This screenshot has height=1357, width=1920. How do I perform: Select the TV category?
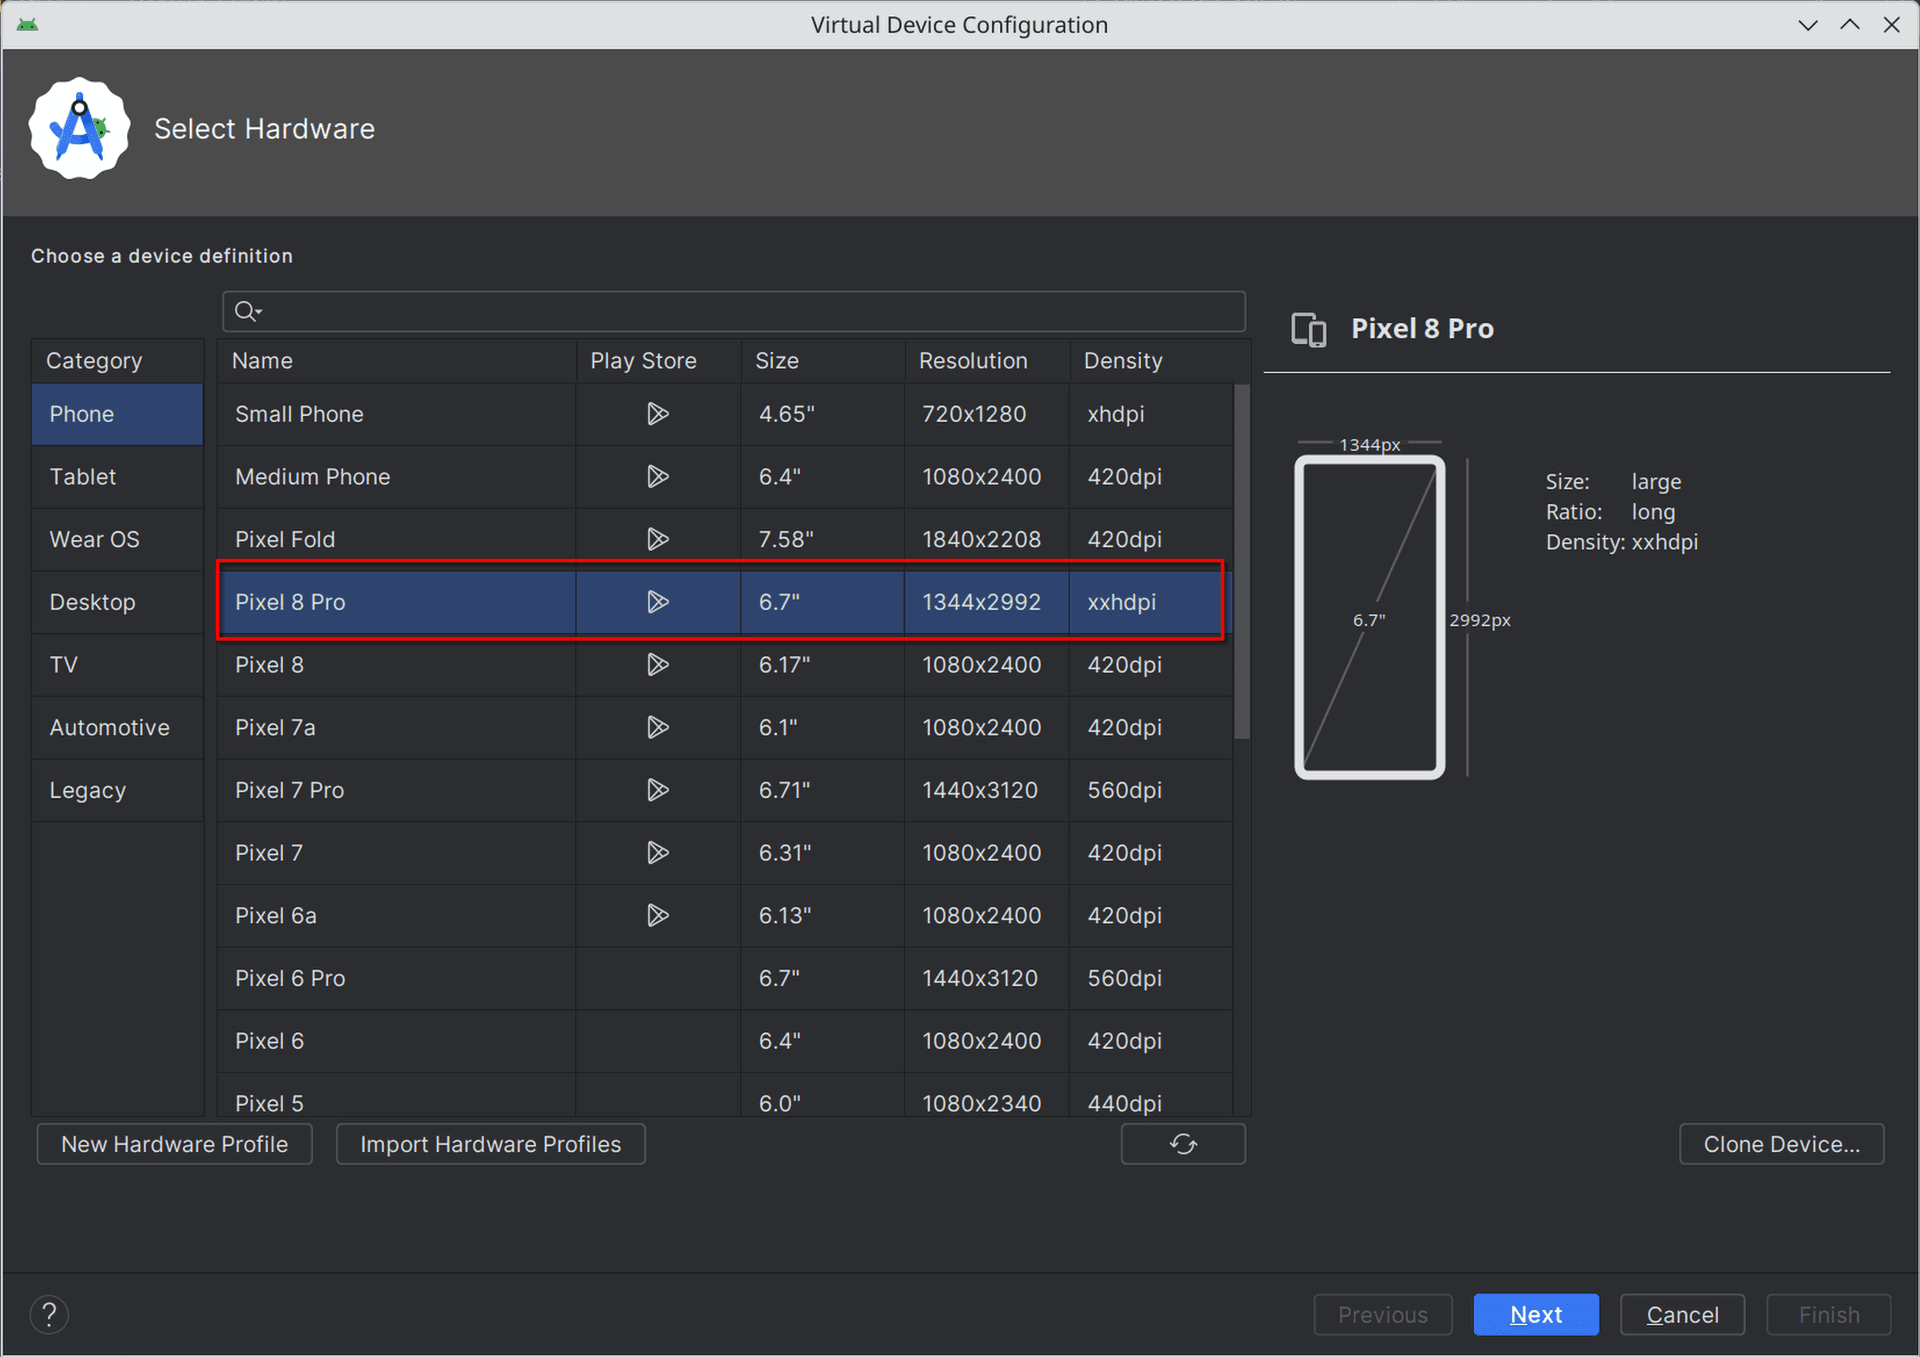117,665
